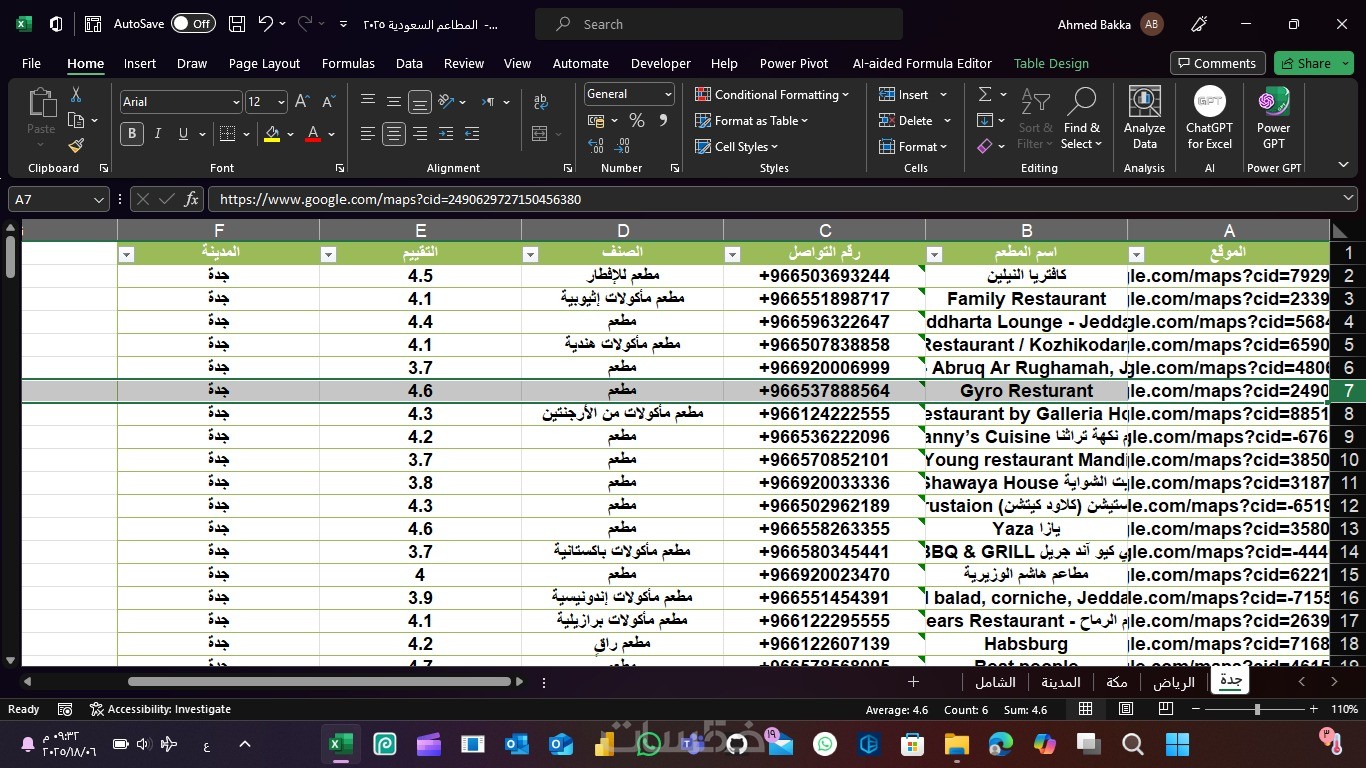Open File Explorer from the taskbar
1366x768 pixels.
957,744
